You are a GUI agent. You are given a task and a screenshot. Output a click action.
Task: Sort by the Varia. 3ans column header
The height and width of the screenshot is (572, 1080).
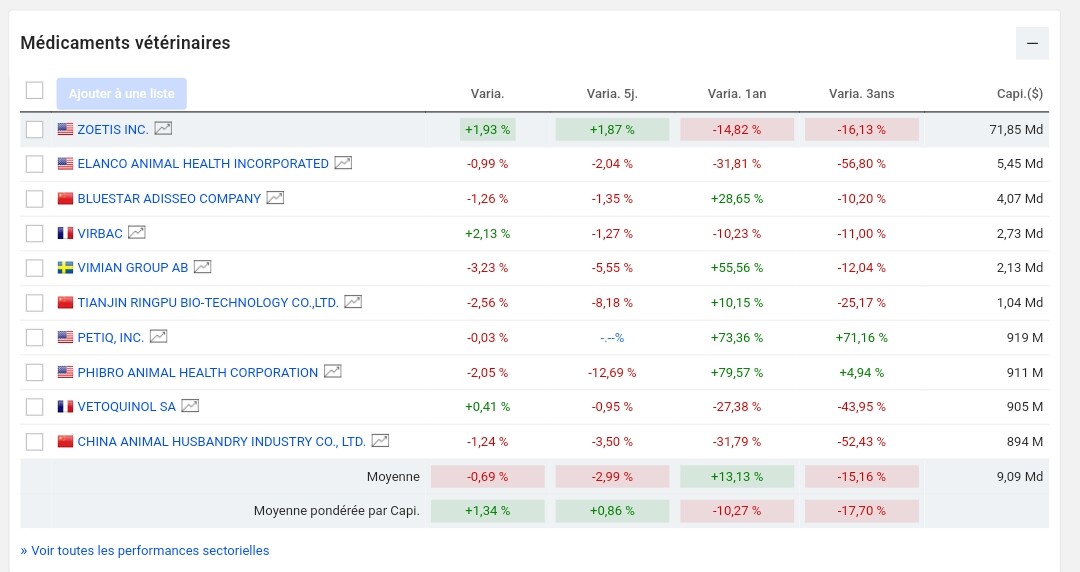(x=861, y=94)
